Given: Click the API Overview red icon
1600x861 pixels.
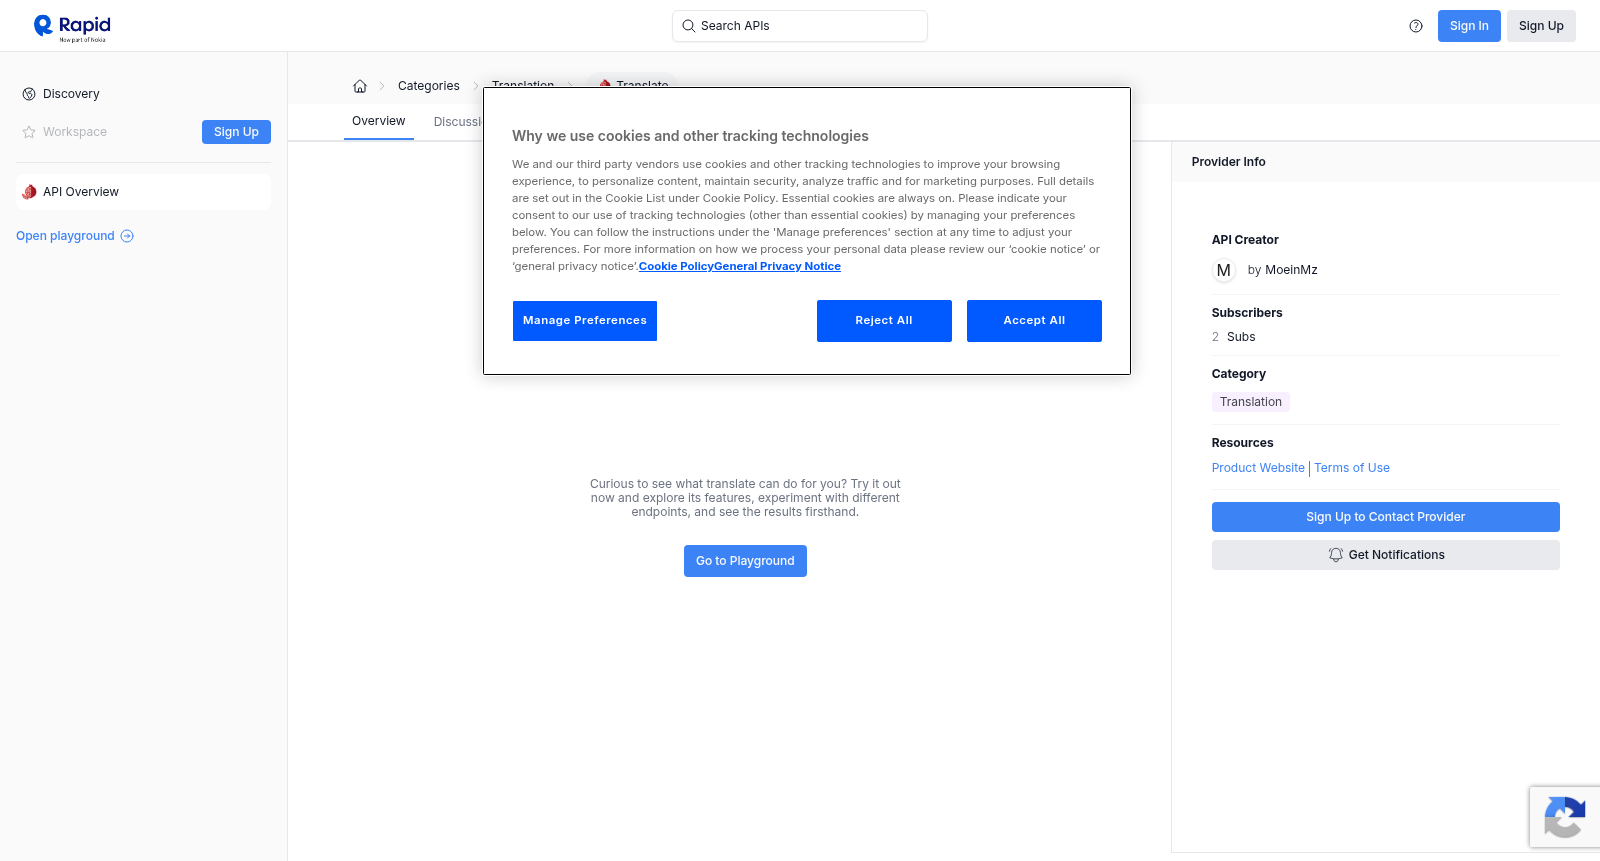Looking at the screenshot, I should pyautogui.click(x=29, y=192).
